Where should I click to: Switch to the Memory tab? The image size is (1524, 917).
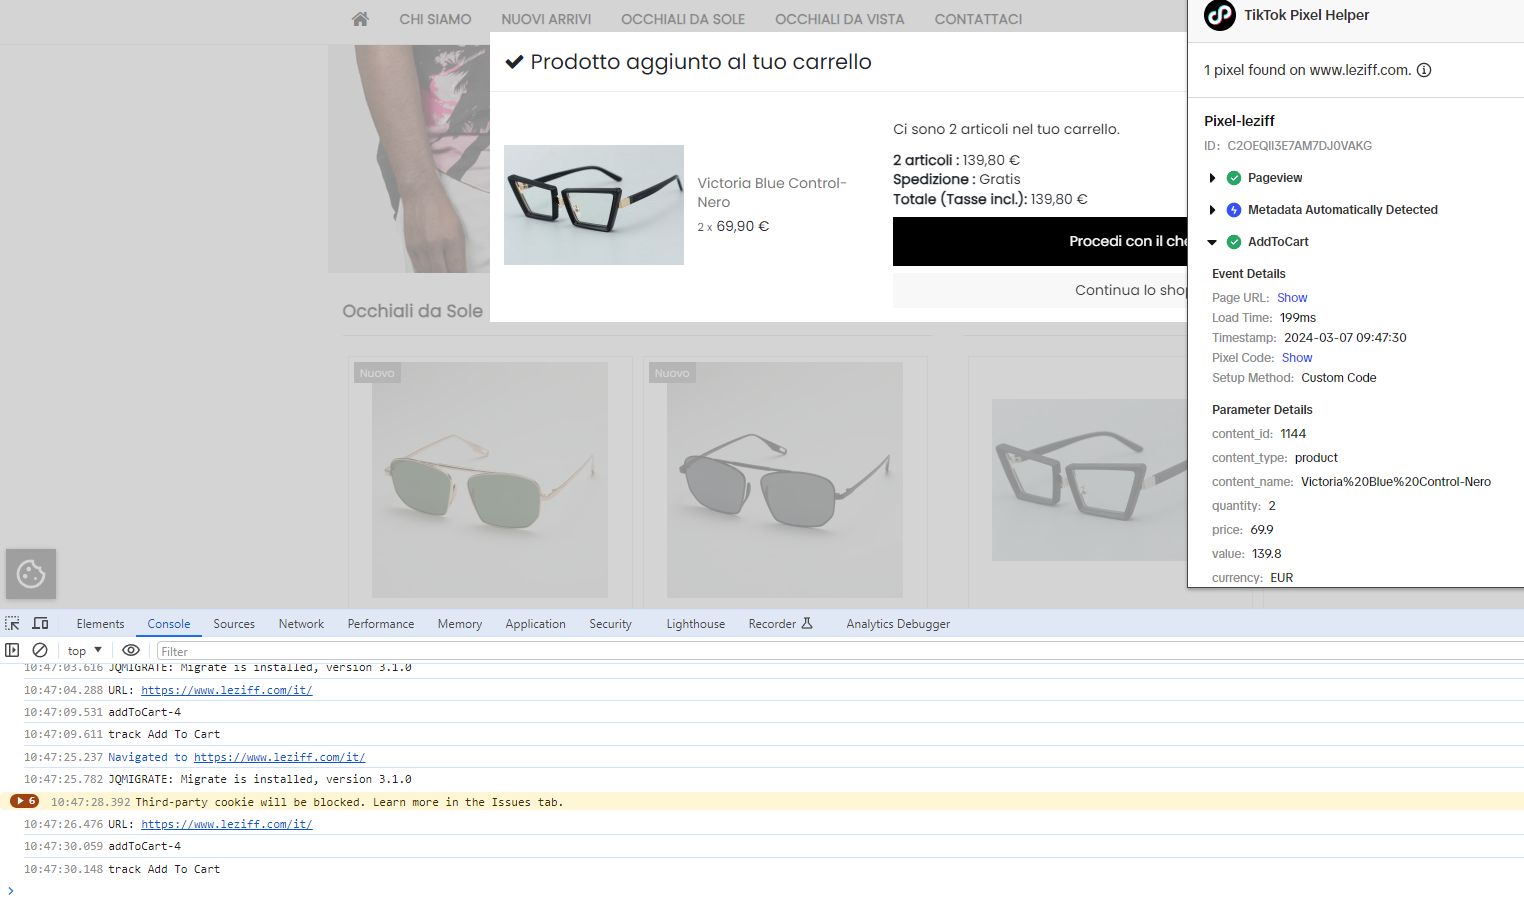(x=460, y=623)
